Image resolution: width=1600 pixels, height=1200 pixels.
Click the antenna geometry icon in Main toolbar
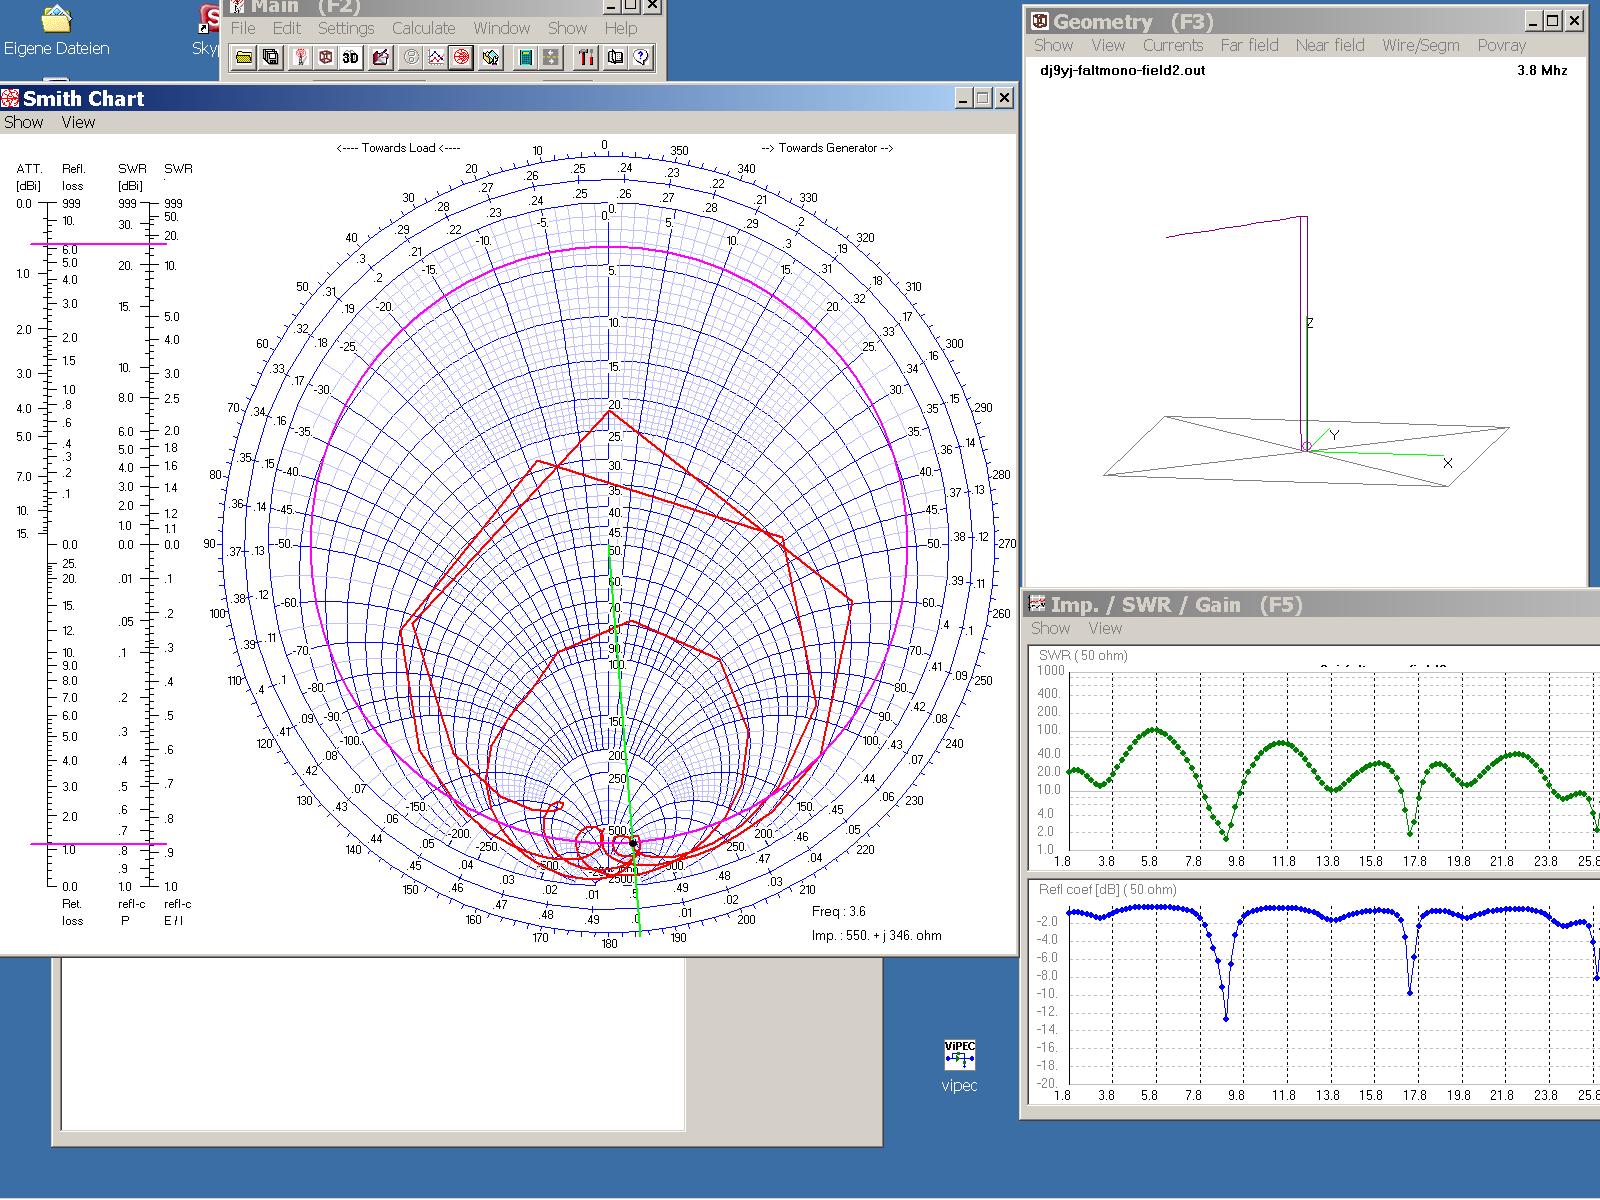tap(300, 58)
